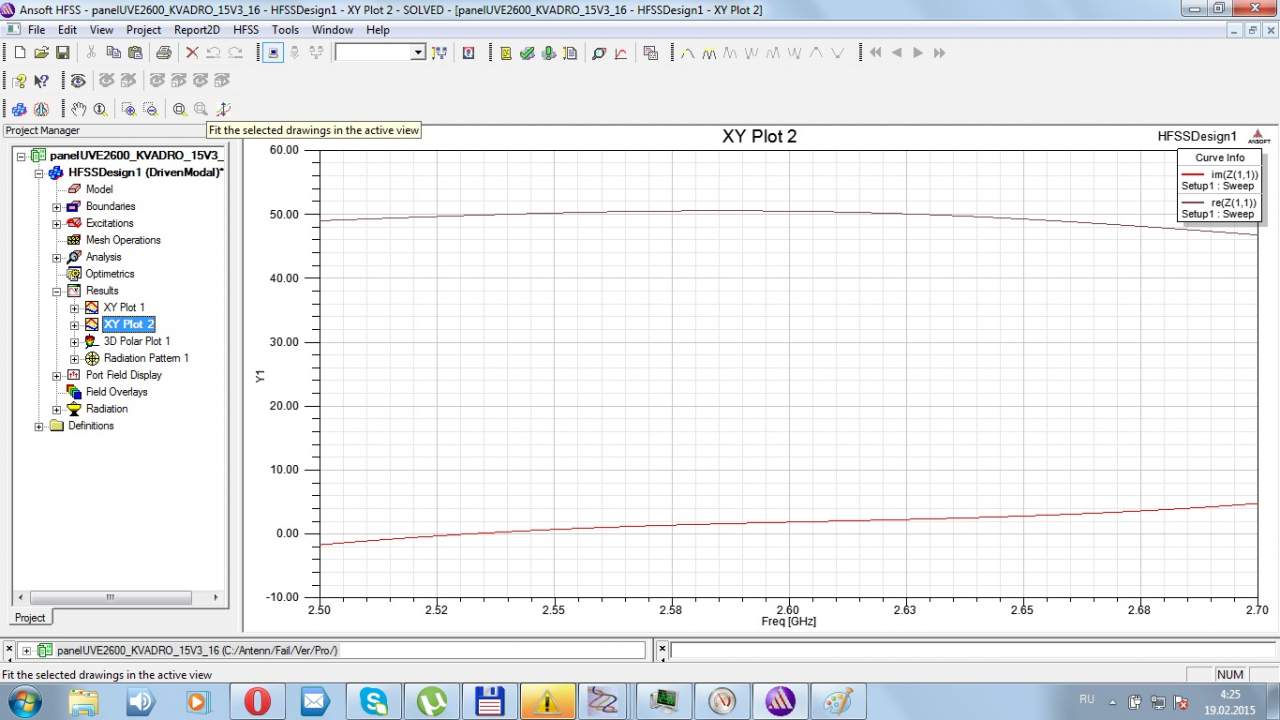Open the Report2D menu
The image size is (1280, 720).
point(196,30)
